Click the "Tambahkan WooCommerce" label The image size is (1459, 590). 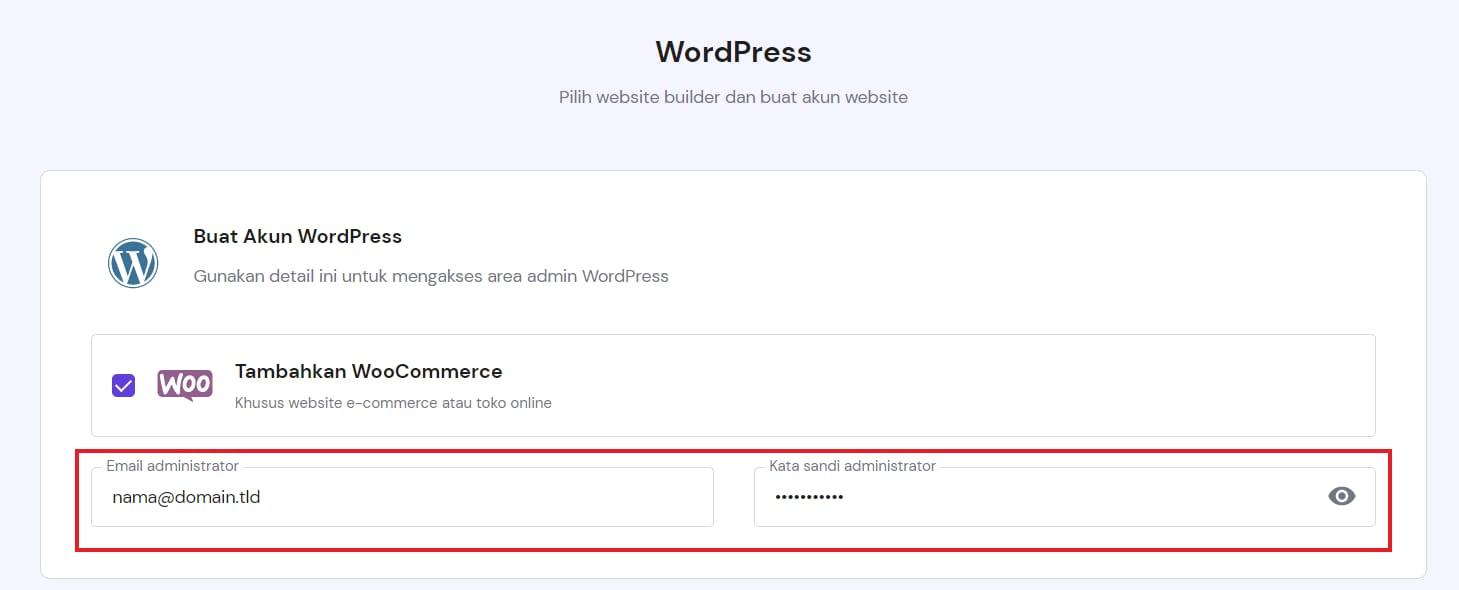click(x=369, y=372)
